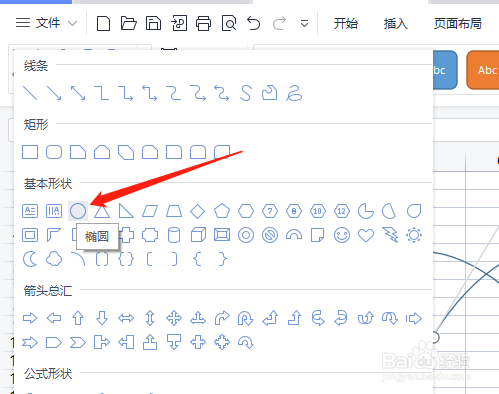Create a new blank document
This screenshot has width=499, height=394.
click(x=103, y=23)
